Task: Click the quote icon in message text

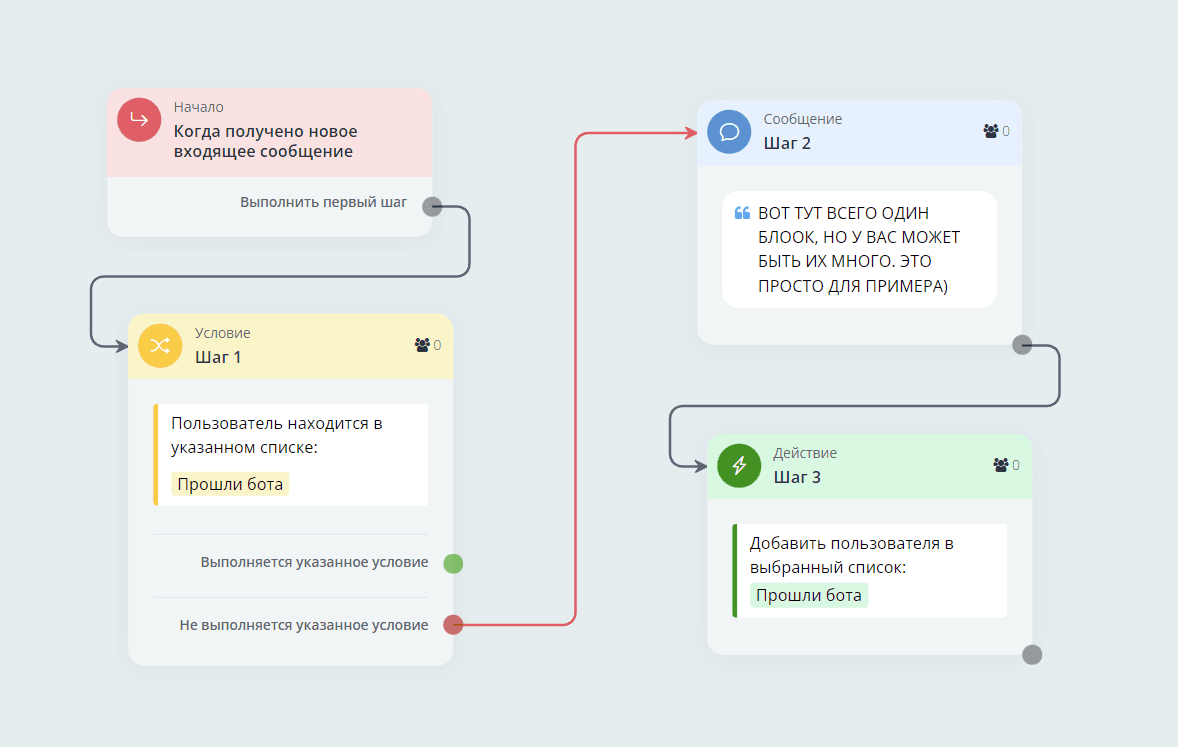Action: tap(742, 213)
